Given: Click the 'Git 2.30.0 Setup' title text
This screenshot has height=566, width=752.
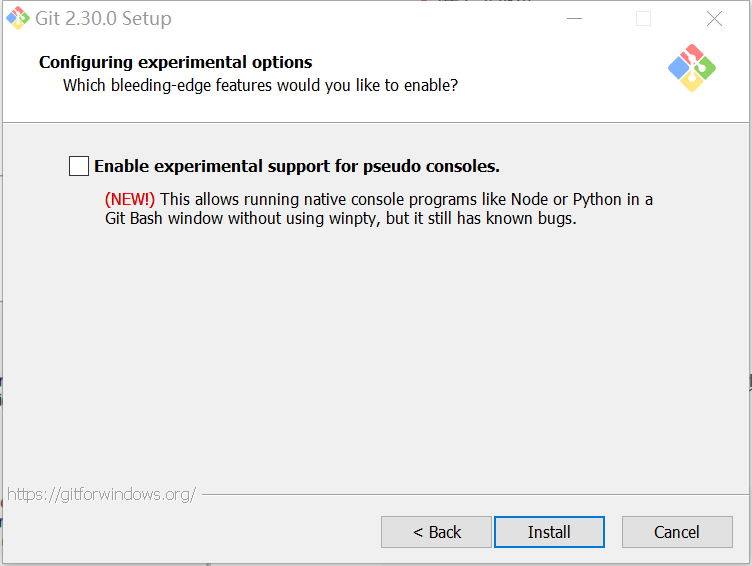Looking at the screenshot, I should (104, 19).
